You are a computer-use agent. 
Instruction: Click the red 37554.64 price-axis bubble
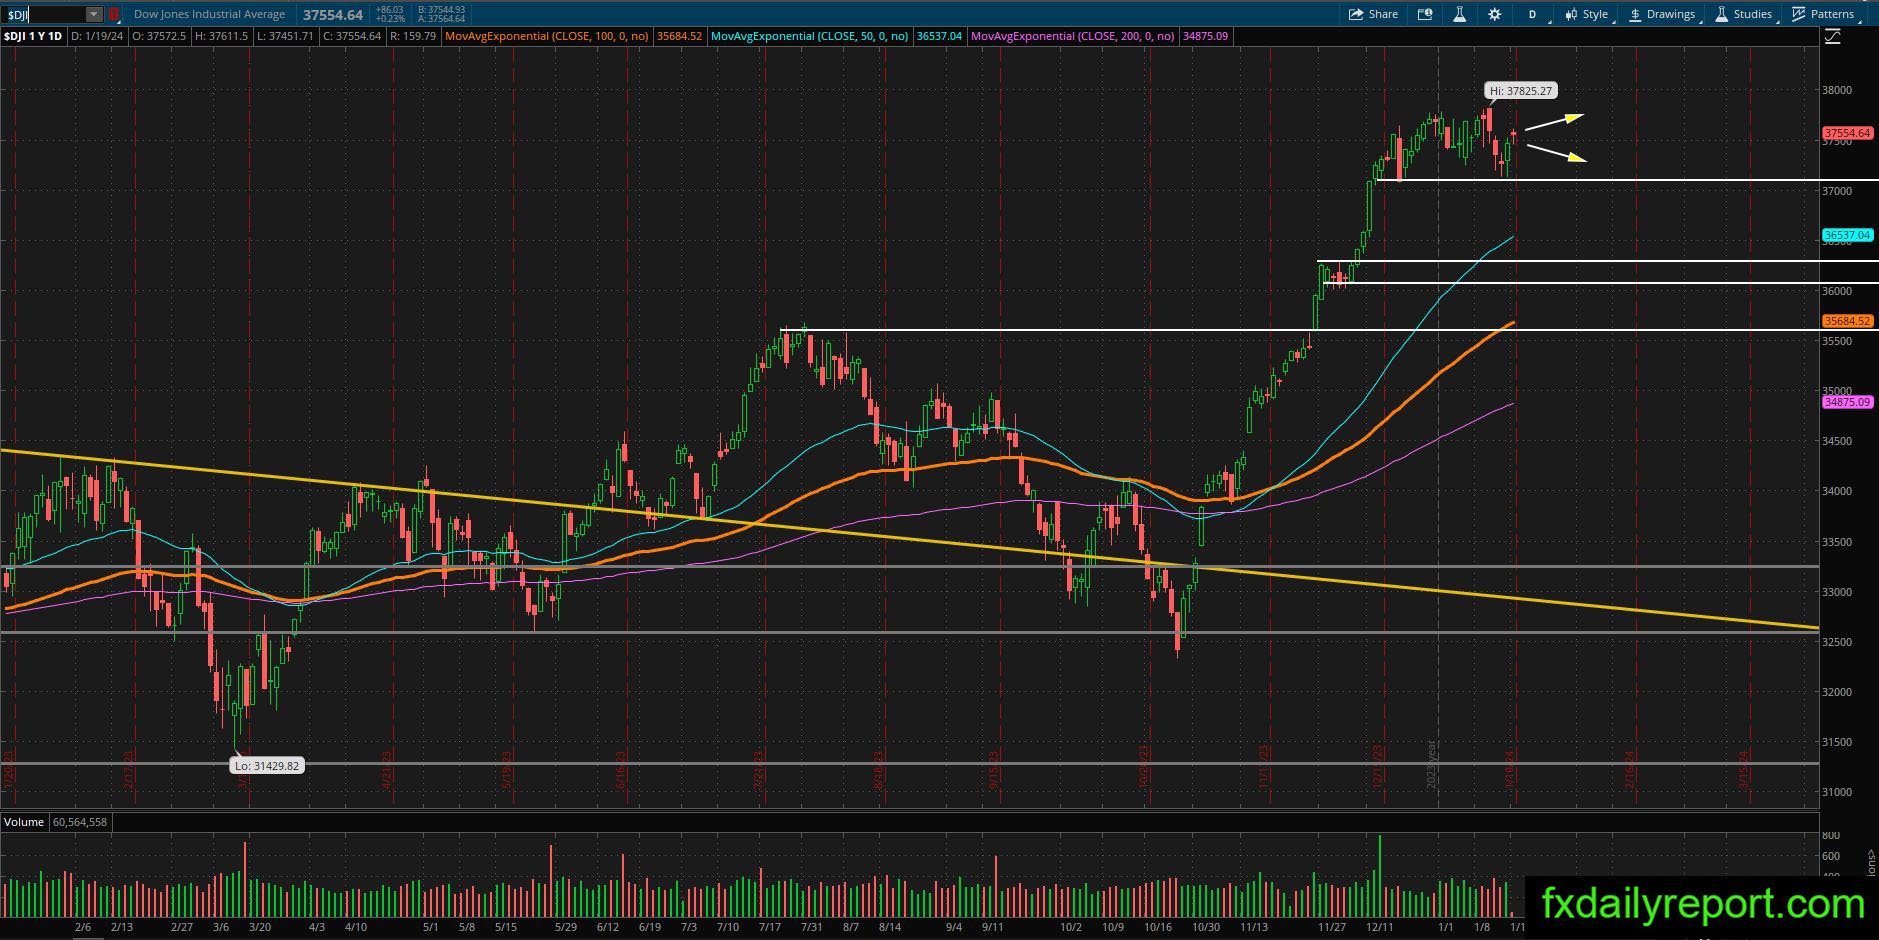(x=1847, y=133)
